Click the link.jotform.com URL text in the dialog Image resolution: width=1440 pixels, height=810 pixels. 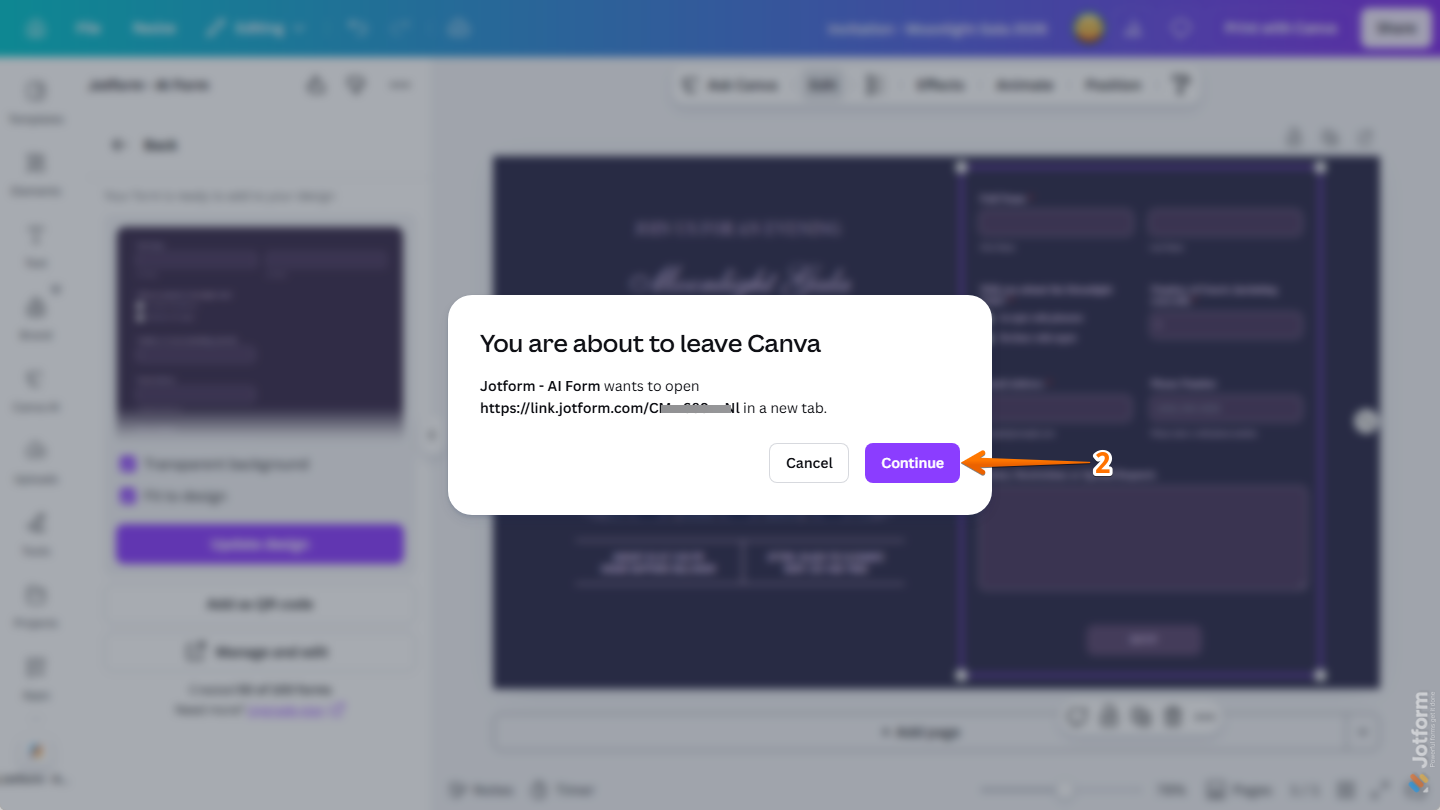pos(610,408)
